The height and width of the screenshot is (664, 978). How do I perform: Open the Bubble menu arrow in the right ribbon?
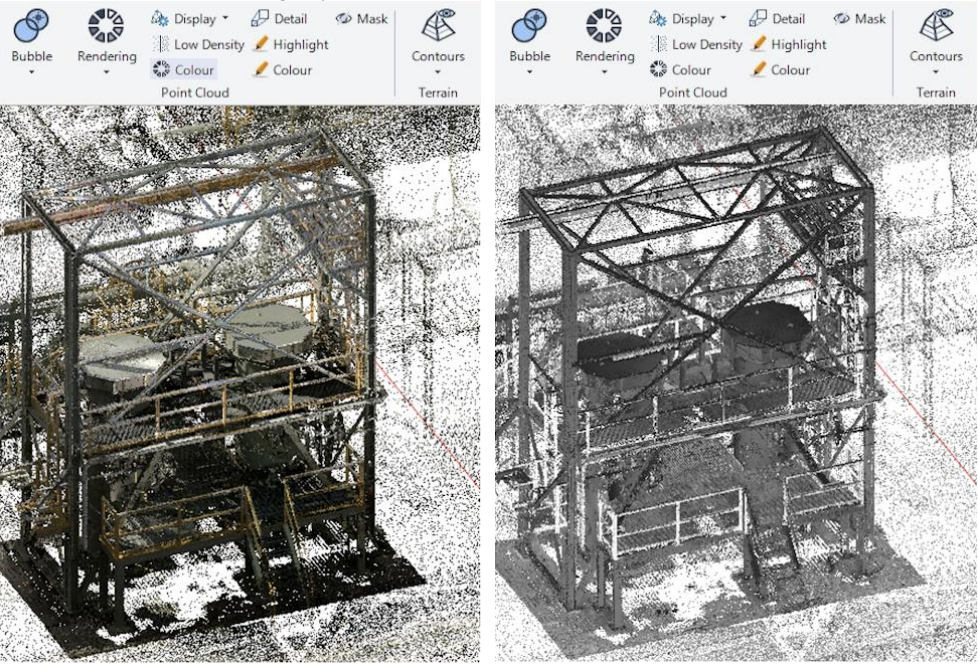click(530, 72)
